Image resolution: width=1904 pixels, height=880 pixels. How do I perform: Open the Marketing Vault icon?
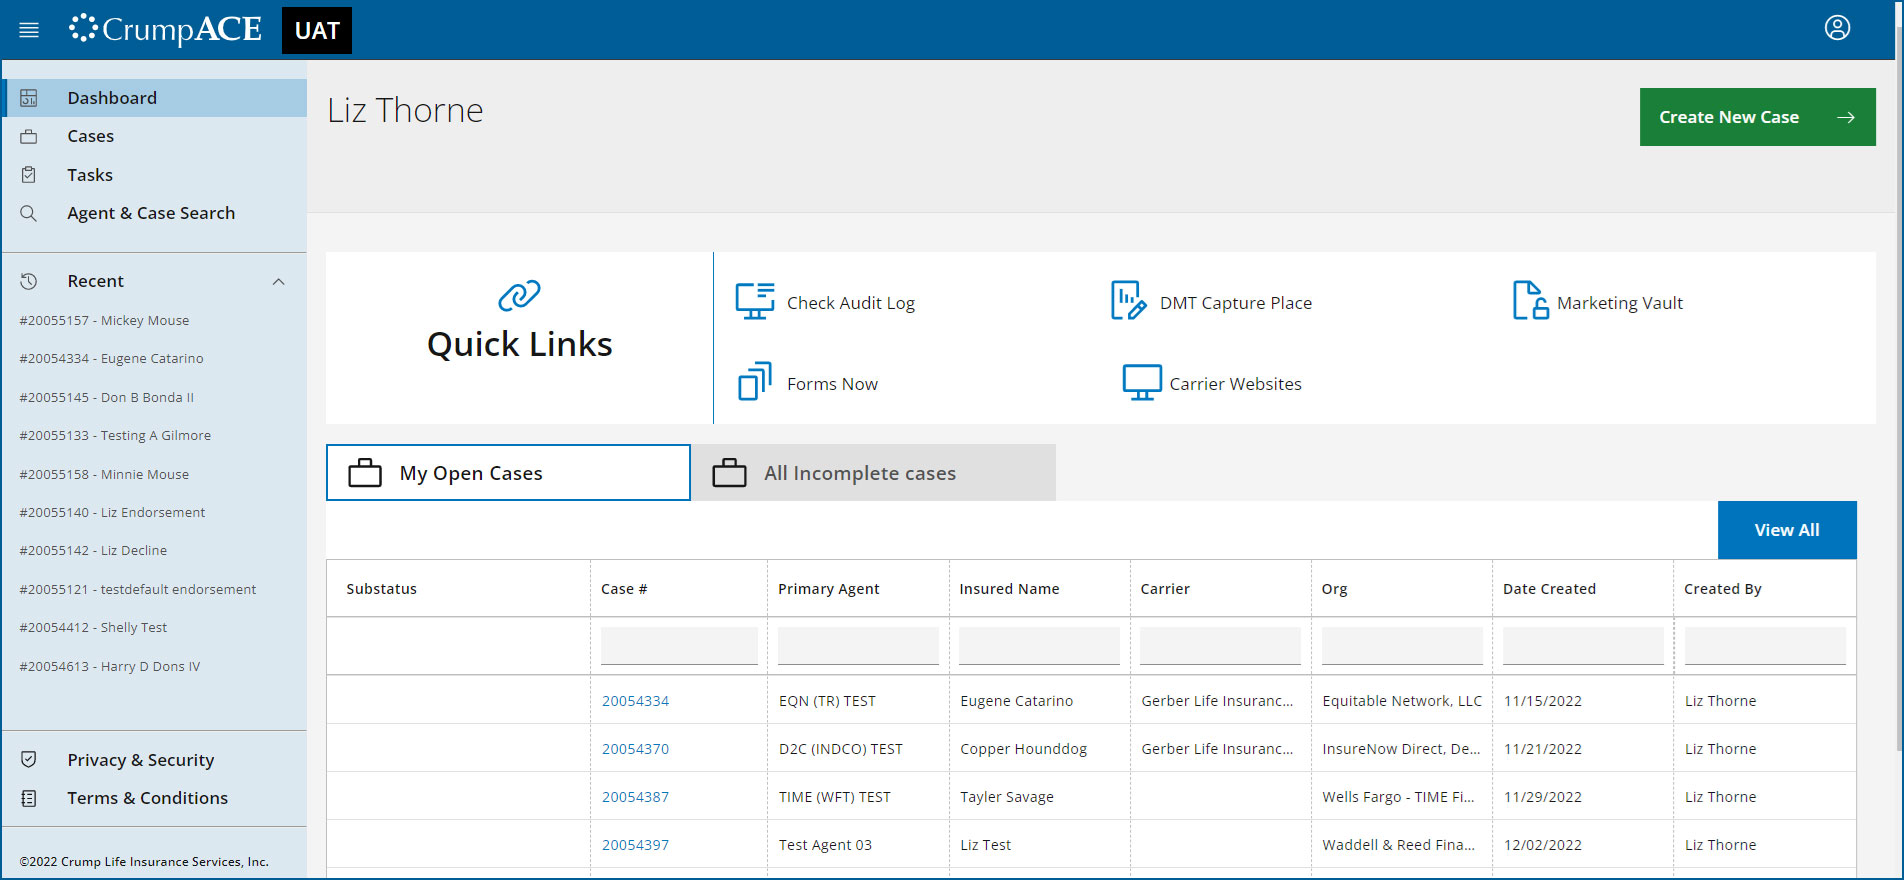click(1530, 301)
